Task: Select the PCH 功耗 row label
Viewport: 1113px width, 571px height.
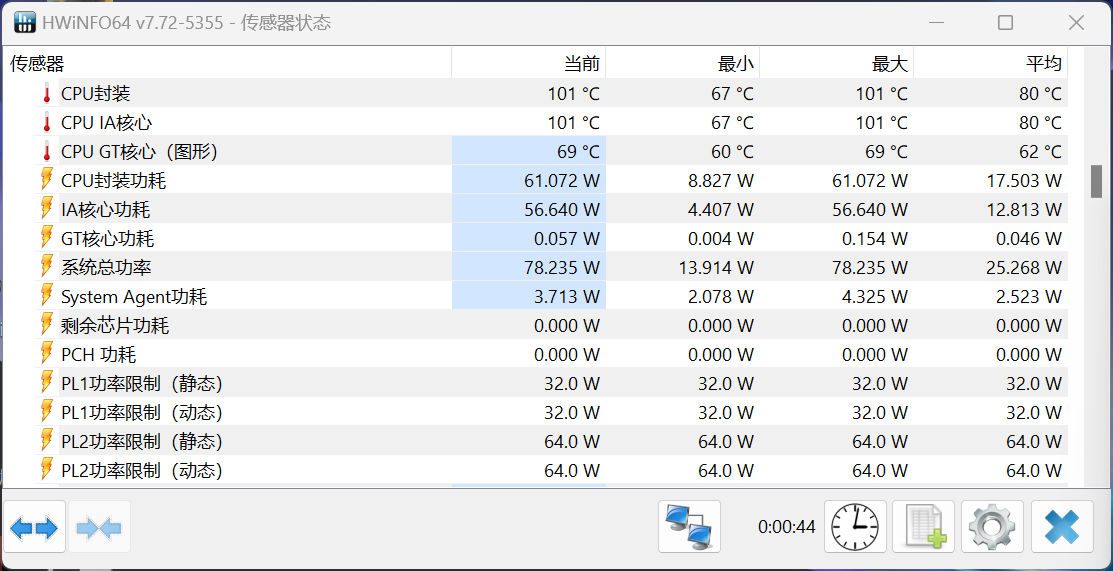Action: (99, 354)
